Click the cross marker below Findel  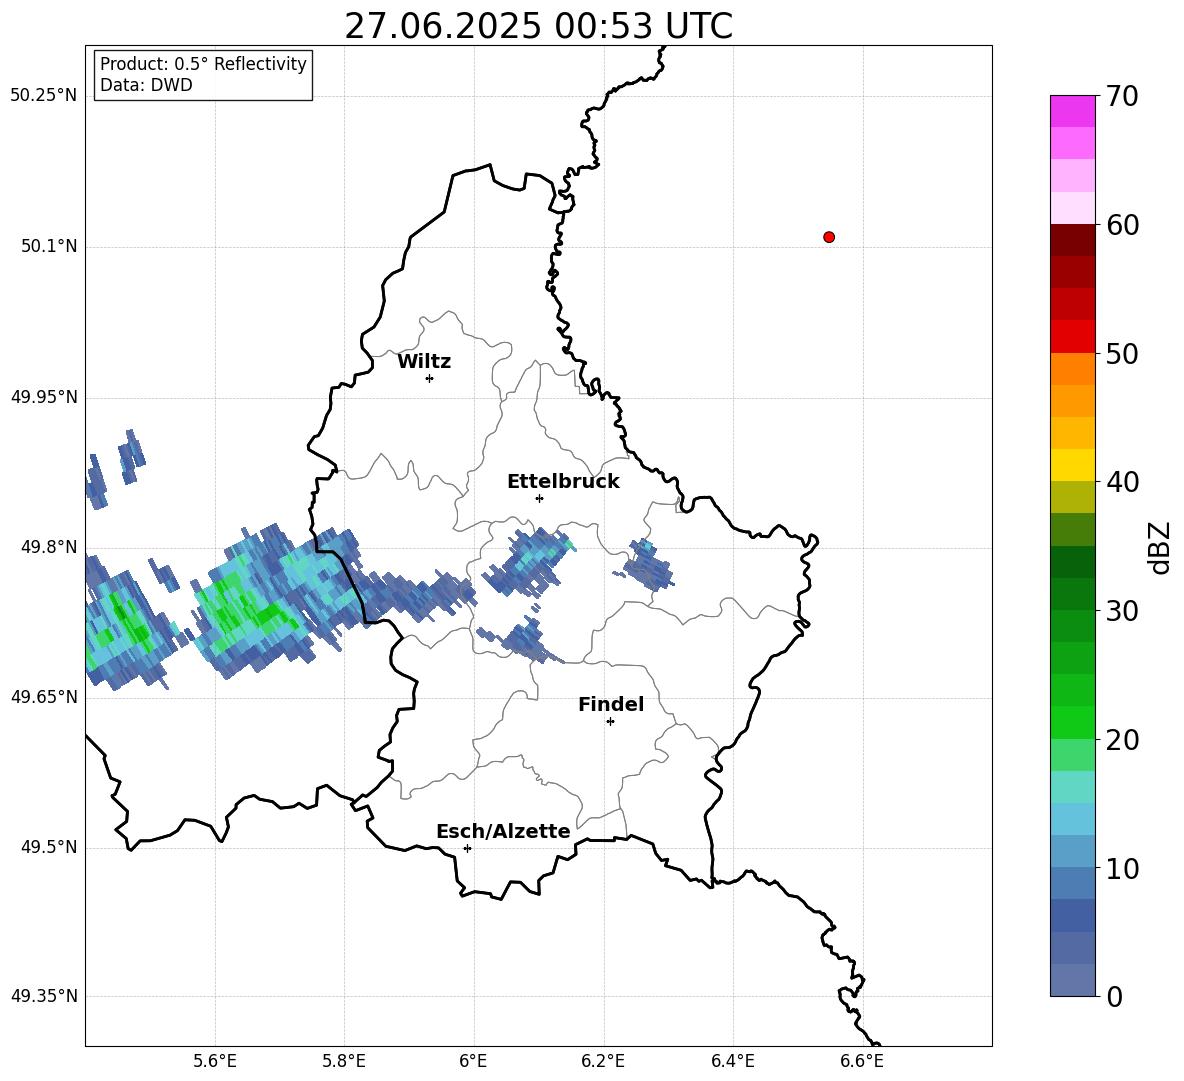click(x=611, y=722)
